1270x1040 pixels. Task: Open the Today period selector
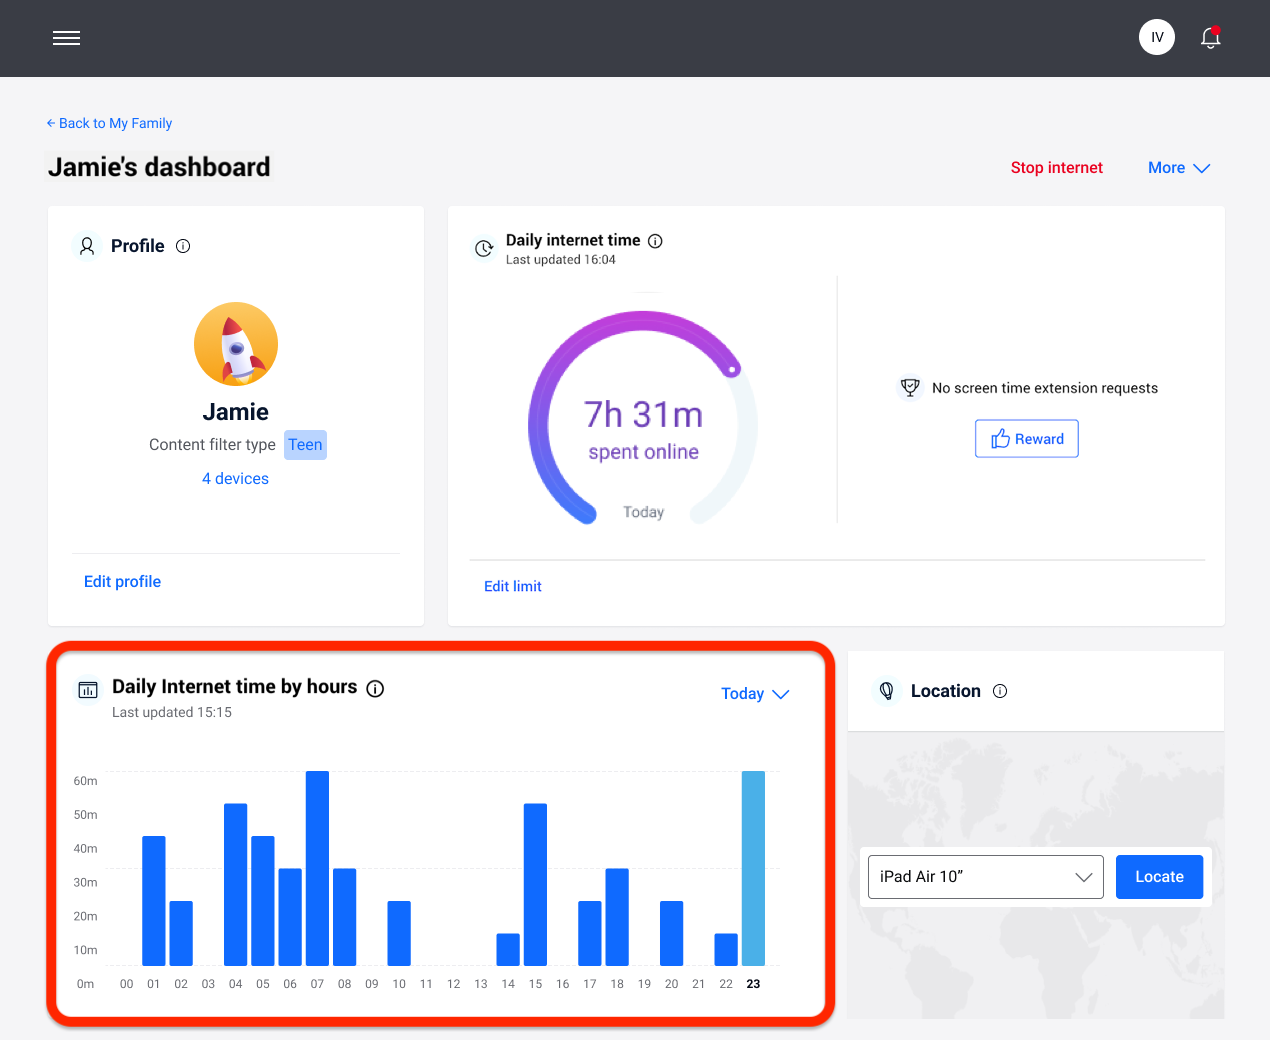click(755, 693)
